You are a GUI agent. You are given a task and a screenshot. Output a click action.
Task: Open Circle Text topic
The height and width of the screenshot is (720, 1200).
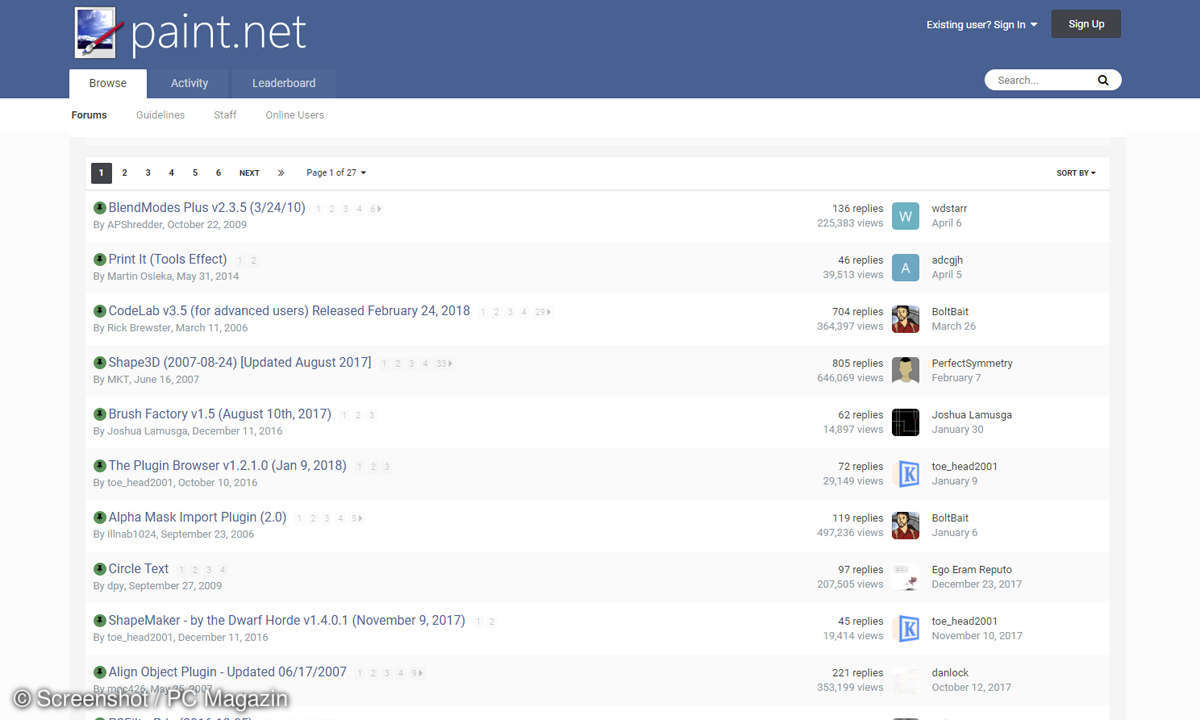(x=139, y=569)
